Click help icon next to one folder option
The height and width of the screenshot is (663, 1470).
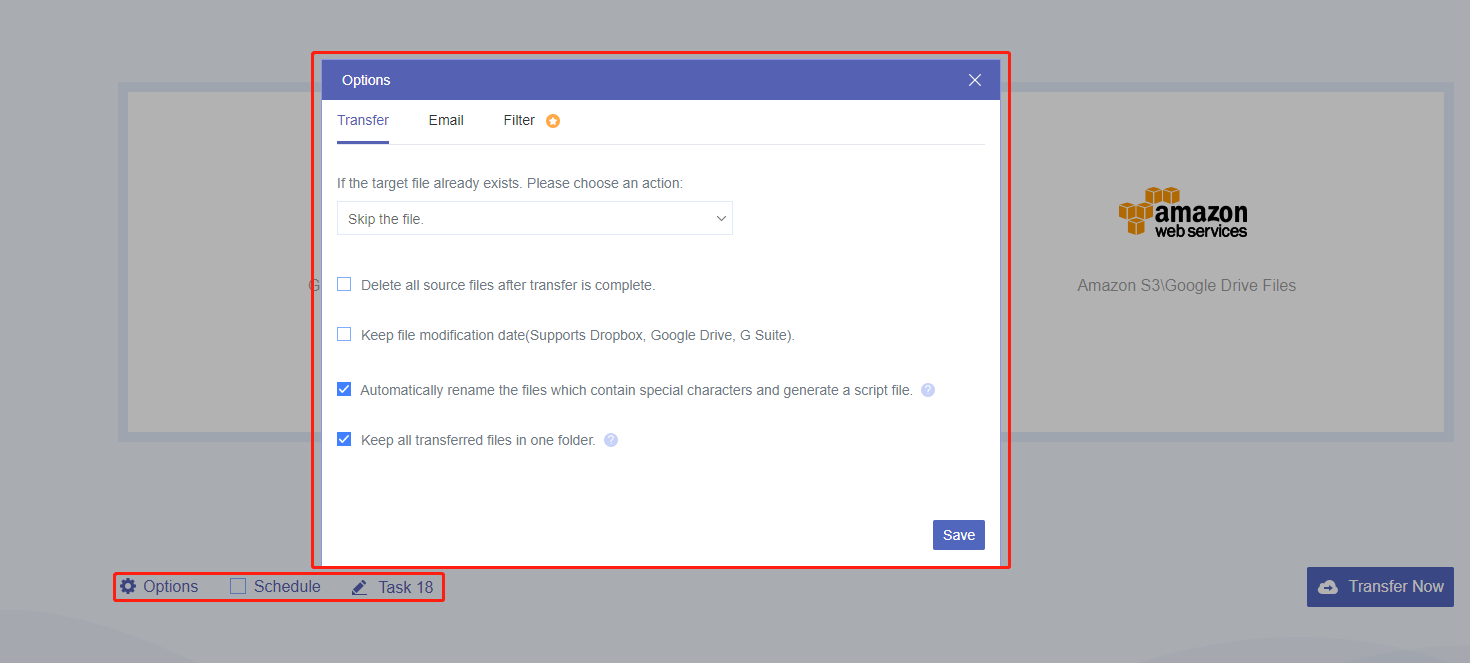coord(611,440)
